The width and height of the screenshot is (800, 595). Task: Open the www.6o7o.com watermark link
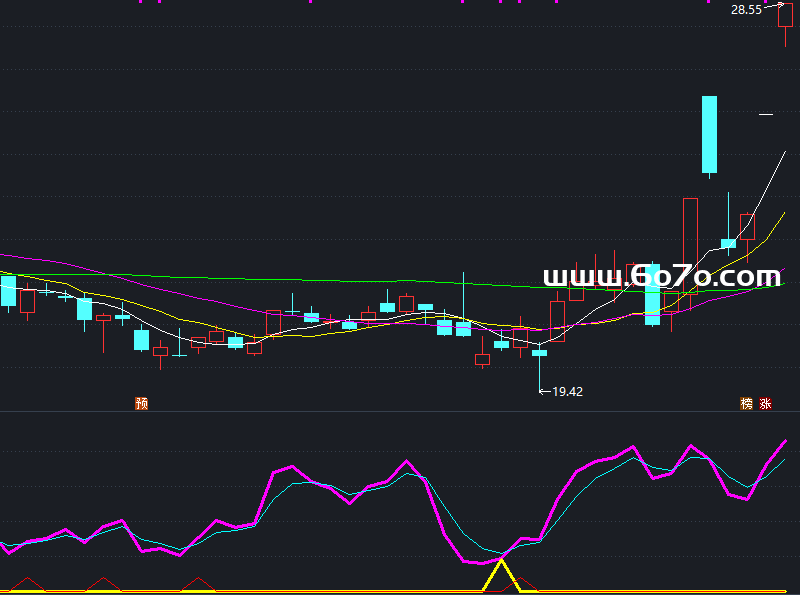661,277
